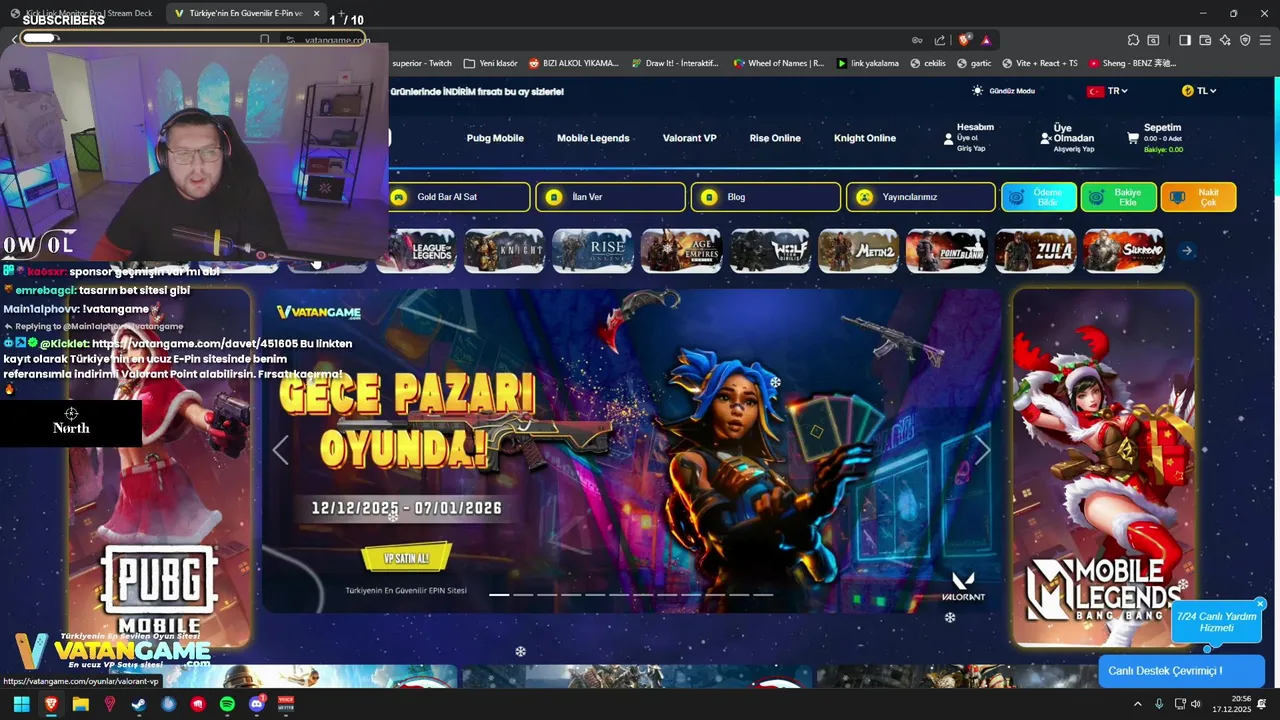Open the Draw It! bookmark

675,63
